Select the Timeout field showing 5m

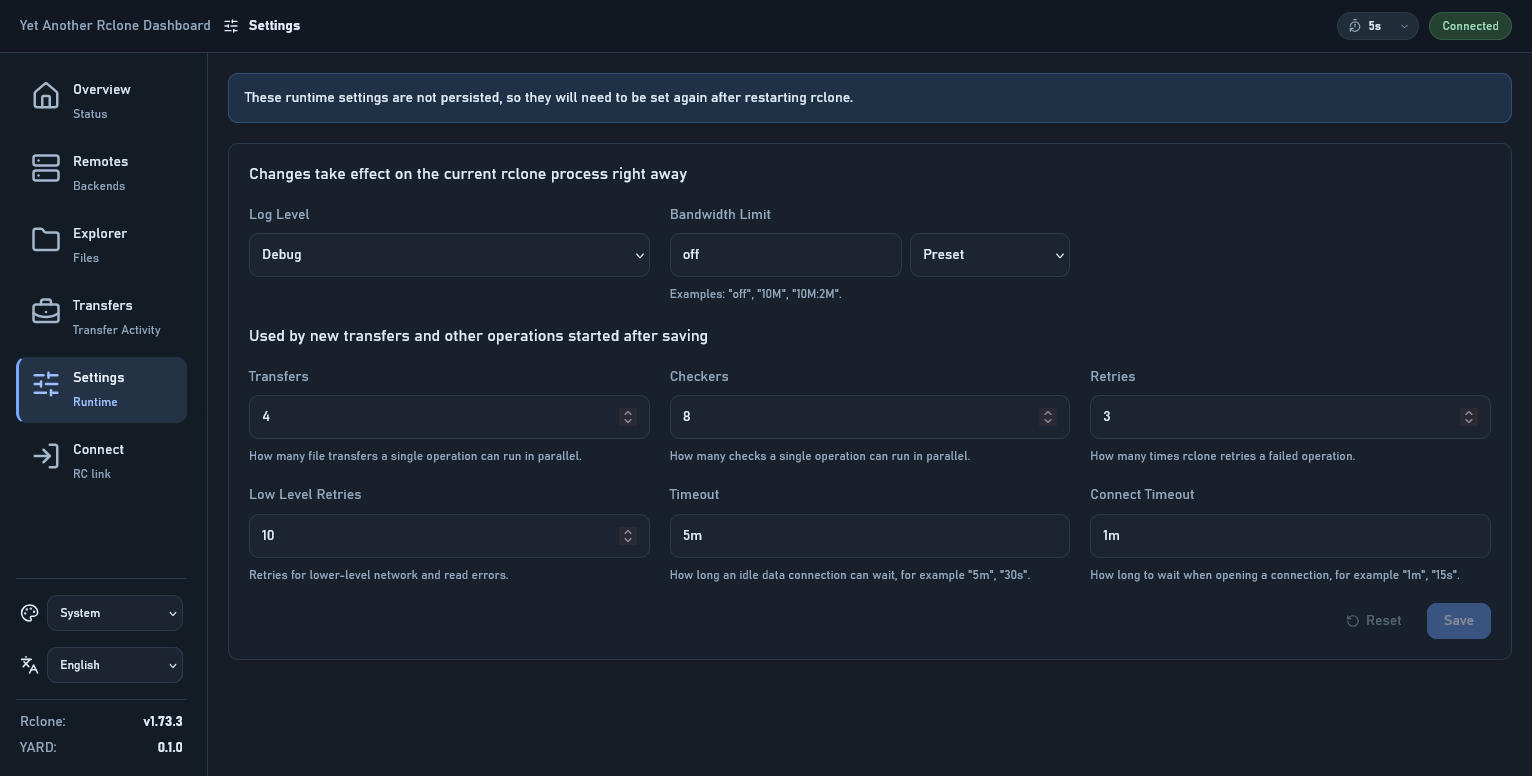870,536
